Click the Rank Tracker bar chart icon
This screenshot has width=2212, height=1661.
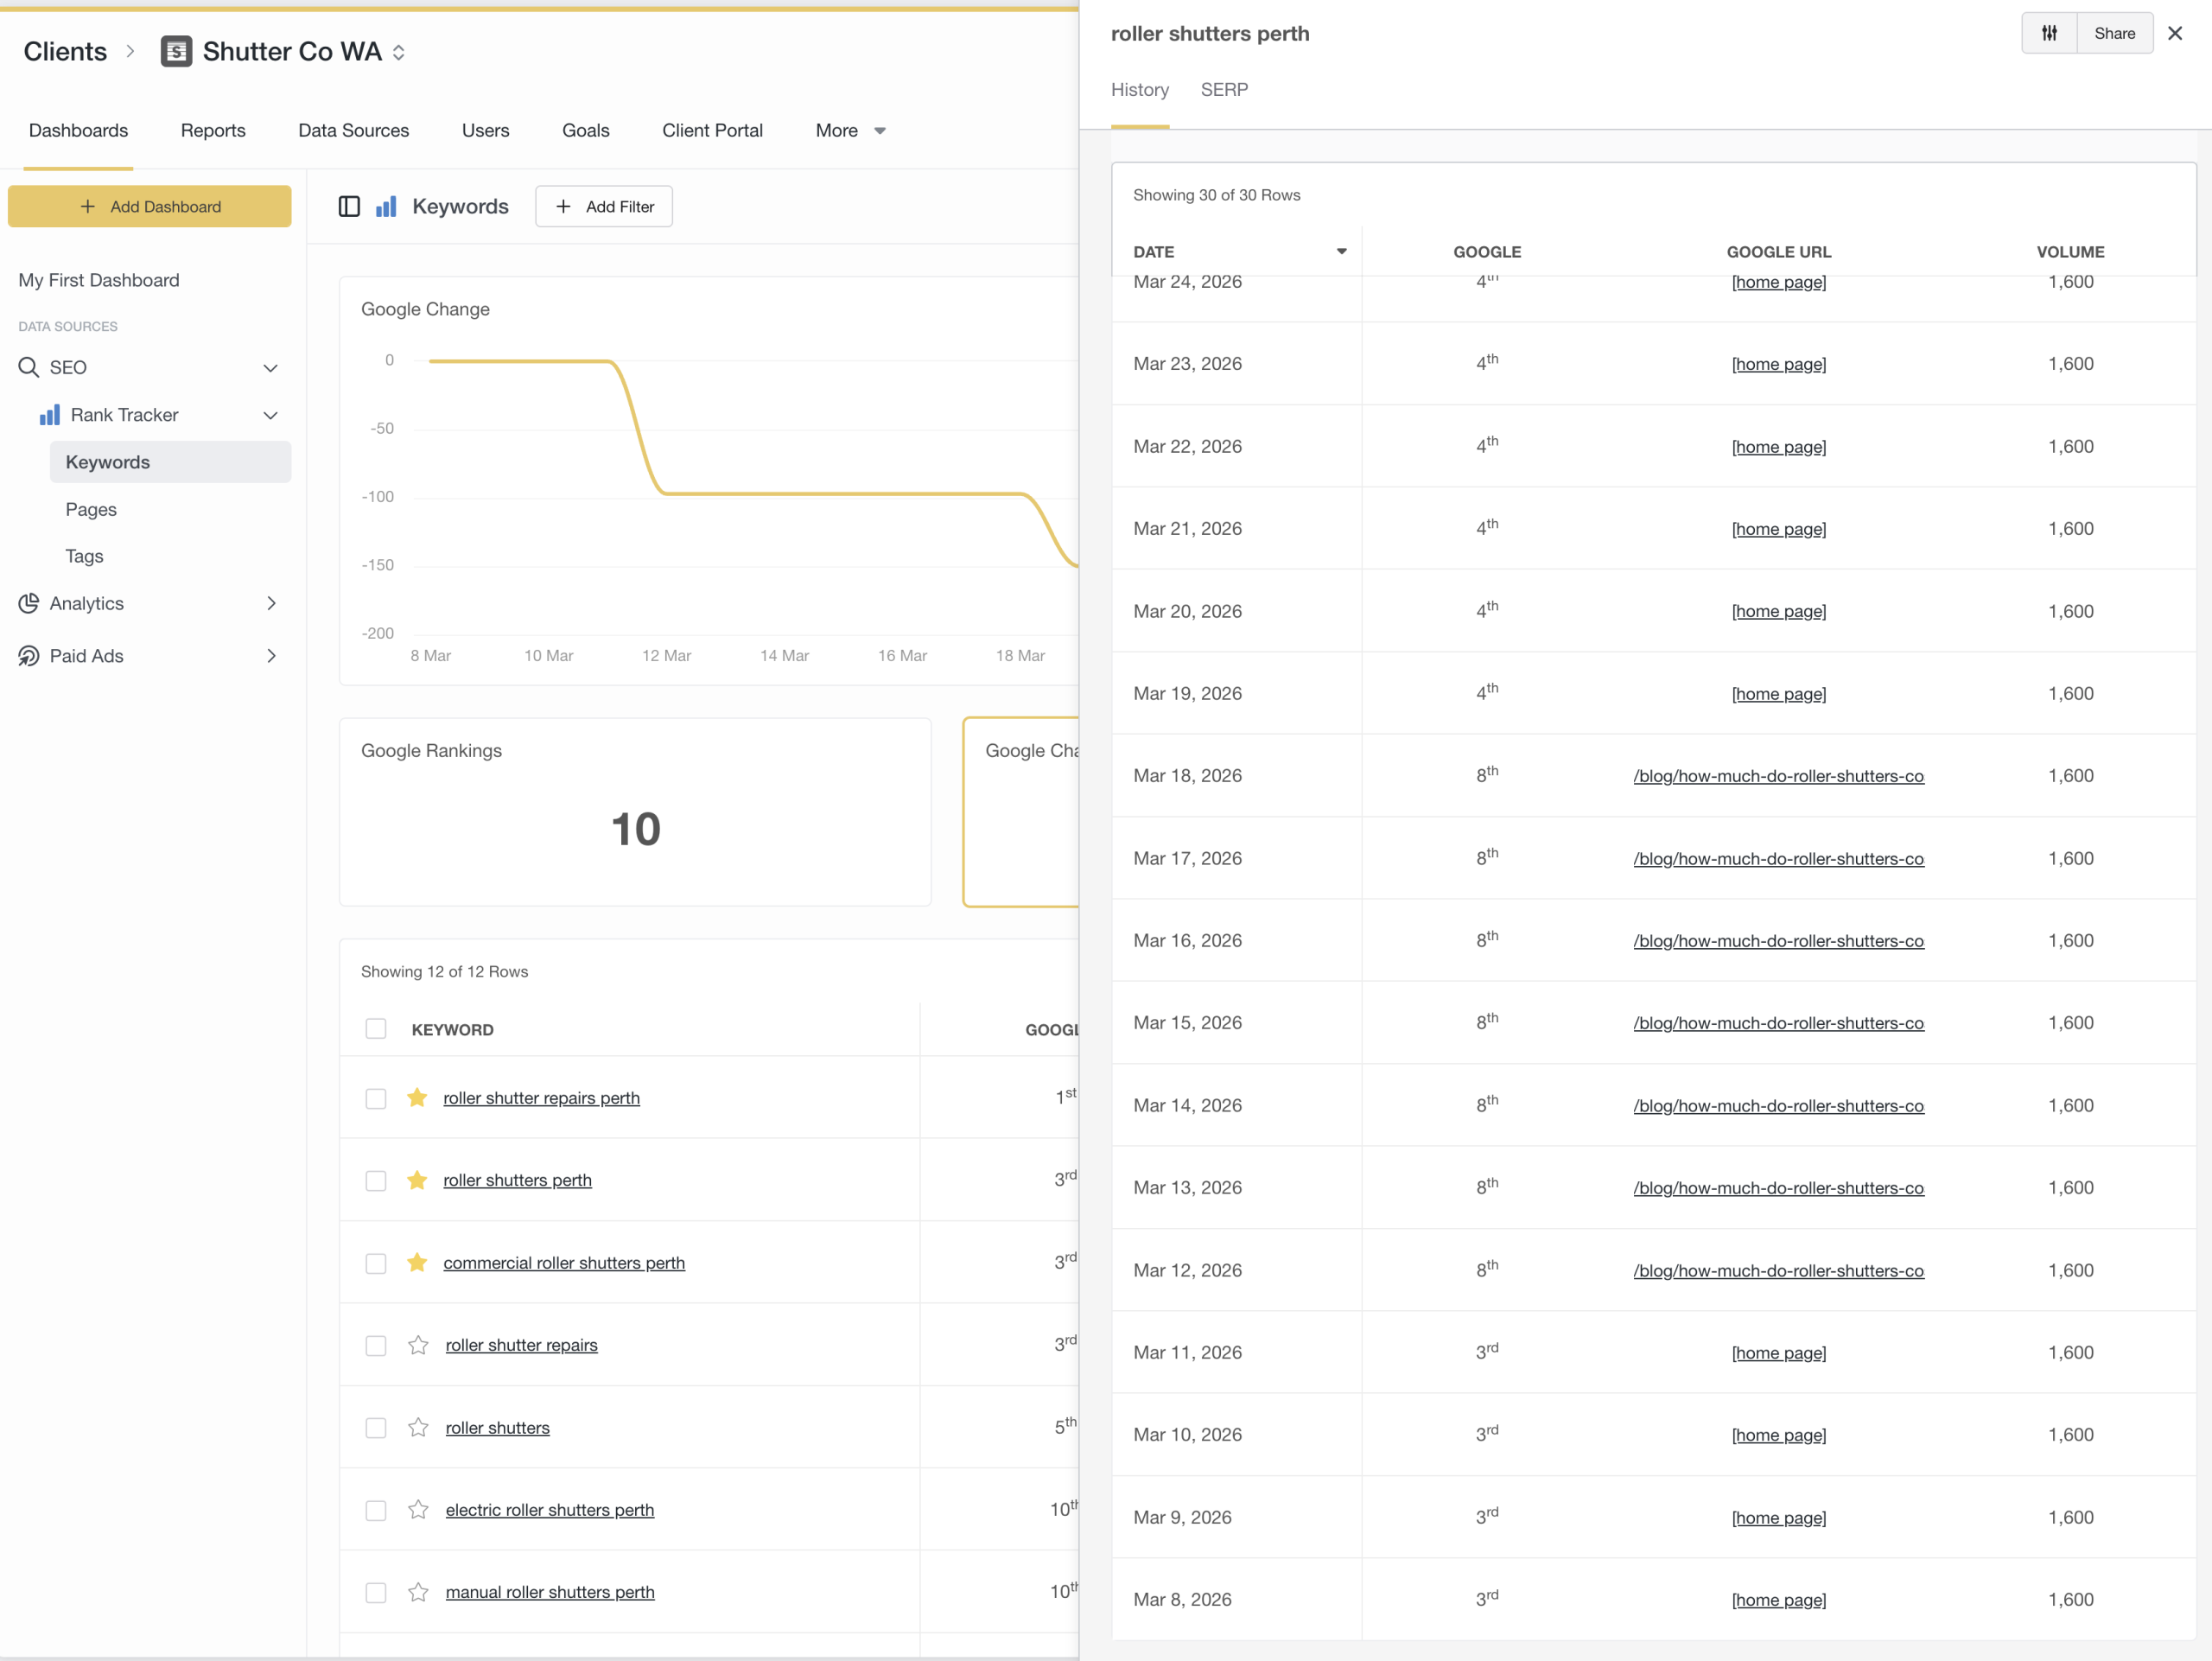pyautogui.click(x=49, y=415)
